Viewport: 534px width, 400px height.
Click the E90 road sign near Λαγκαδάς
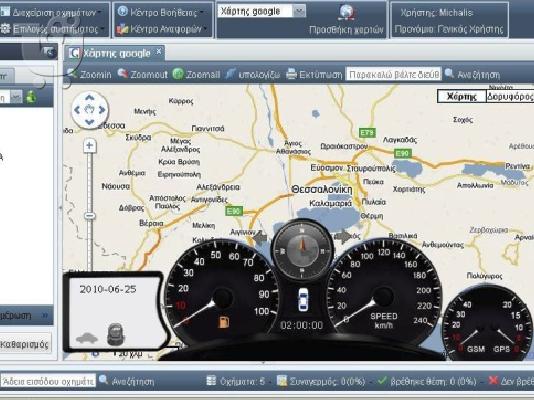[x=403, y=154]
